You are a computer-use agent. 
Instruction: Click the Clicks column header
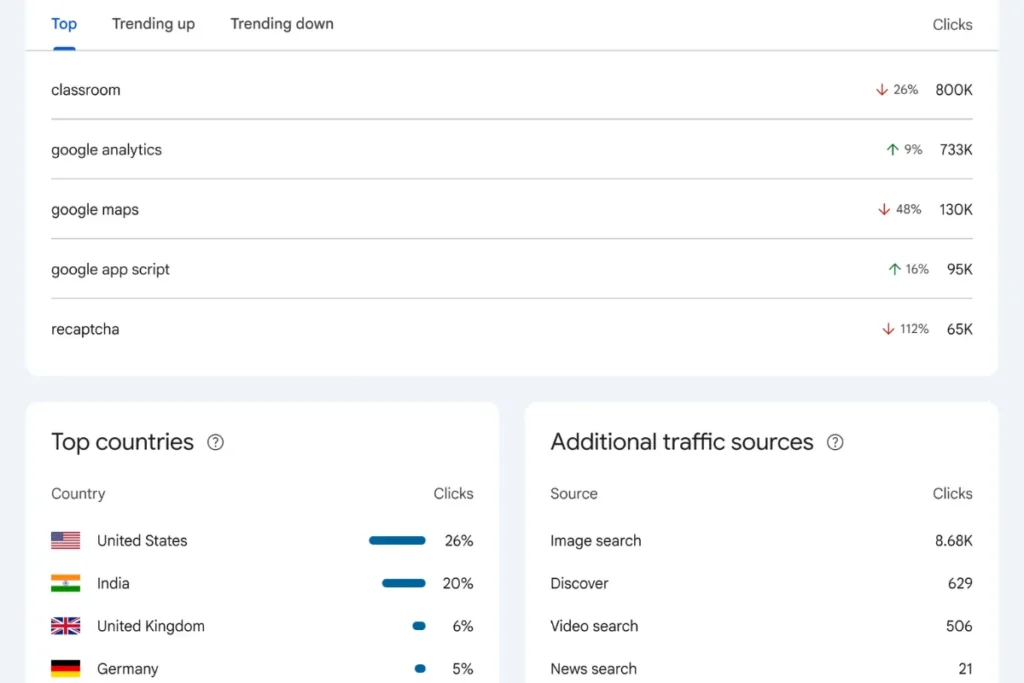coord(951,24)
